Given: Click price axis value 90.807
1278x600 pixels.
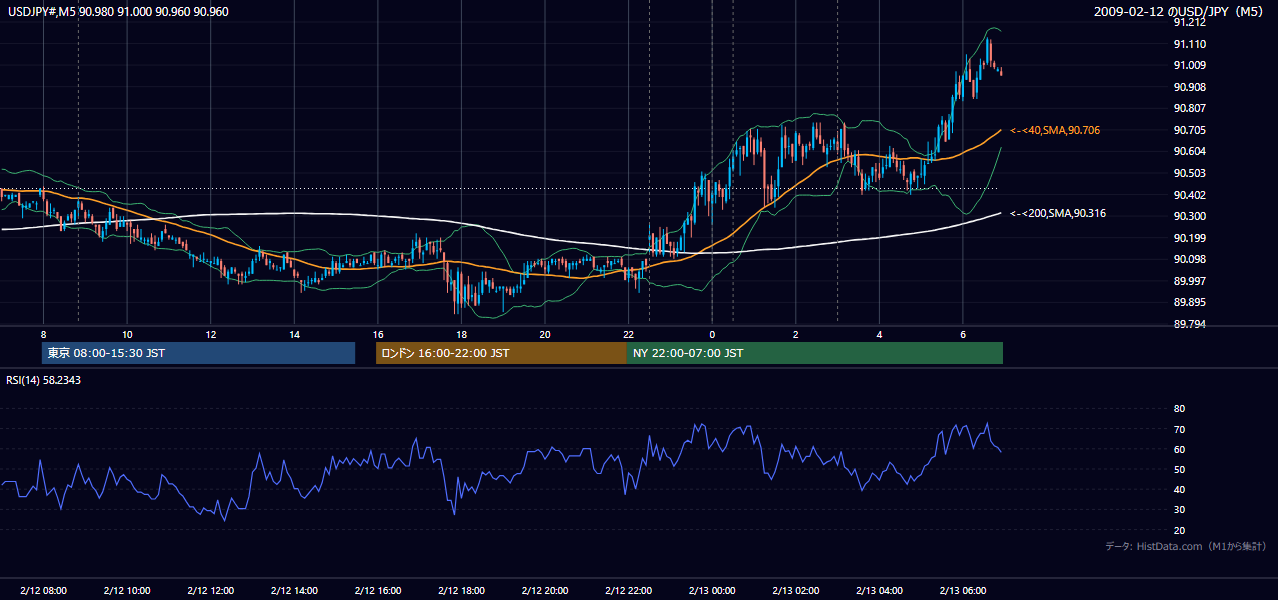Looking at the screenshot, I should pyautogui.click(x=1189, y=108).
